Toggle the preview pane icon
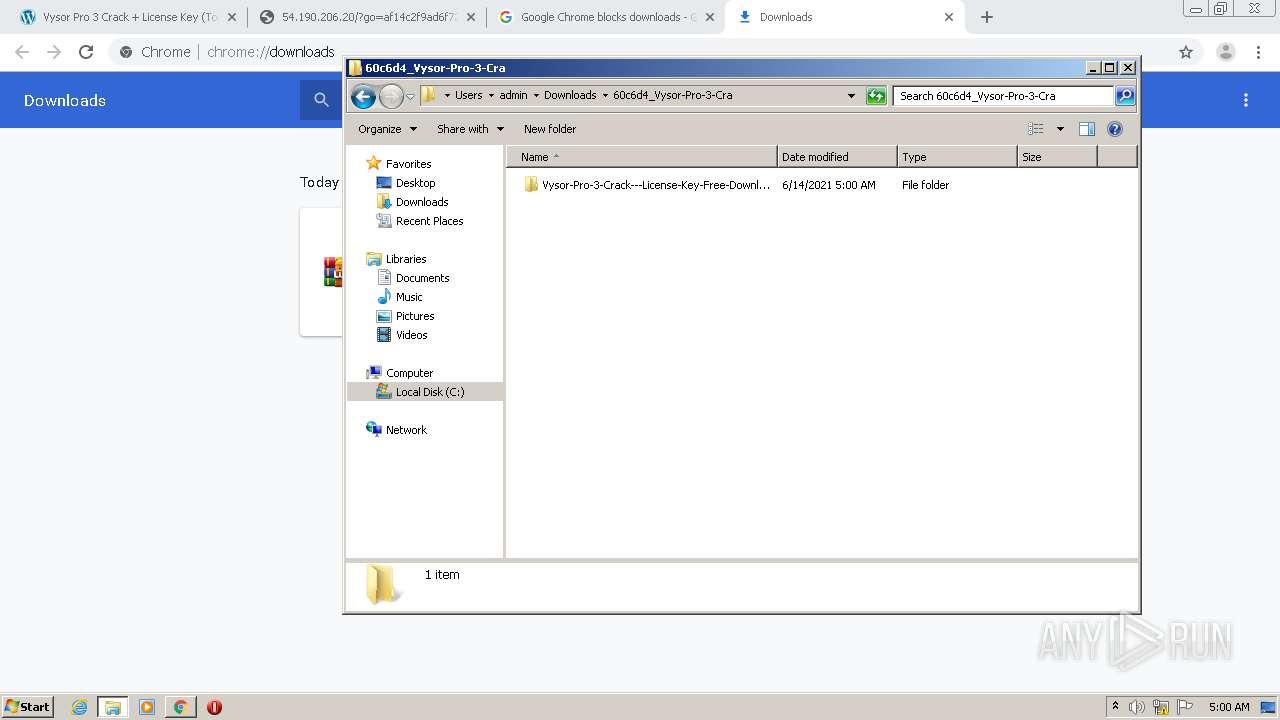This screenshot has height=720, width=1280. 1087,129
